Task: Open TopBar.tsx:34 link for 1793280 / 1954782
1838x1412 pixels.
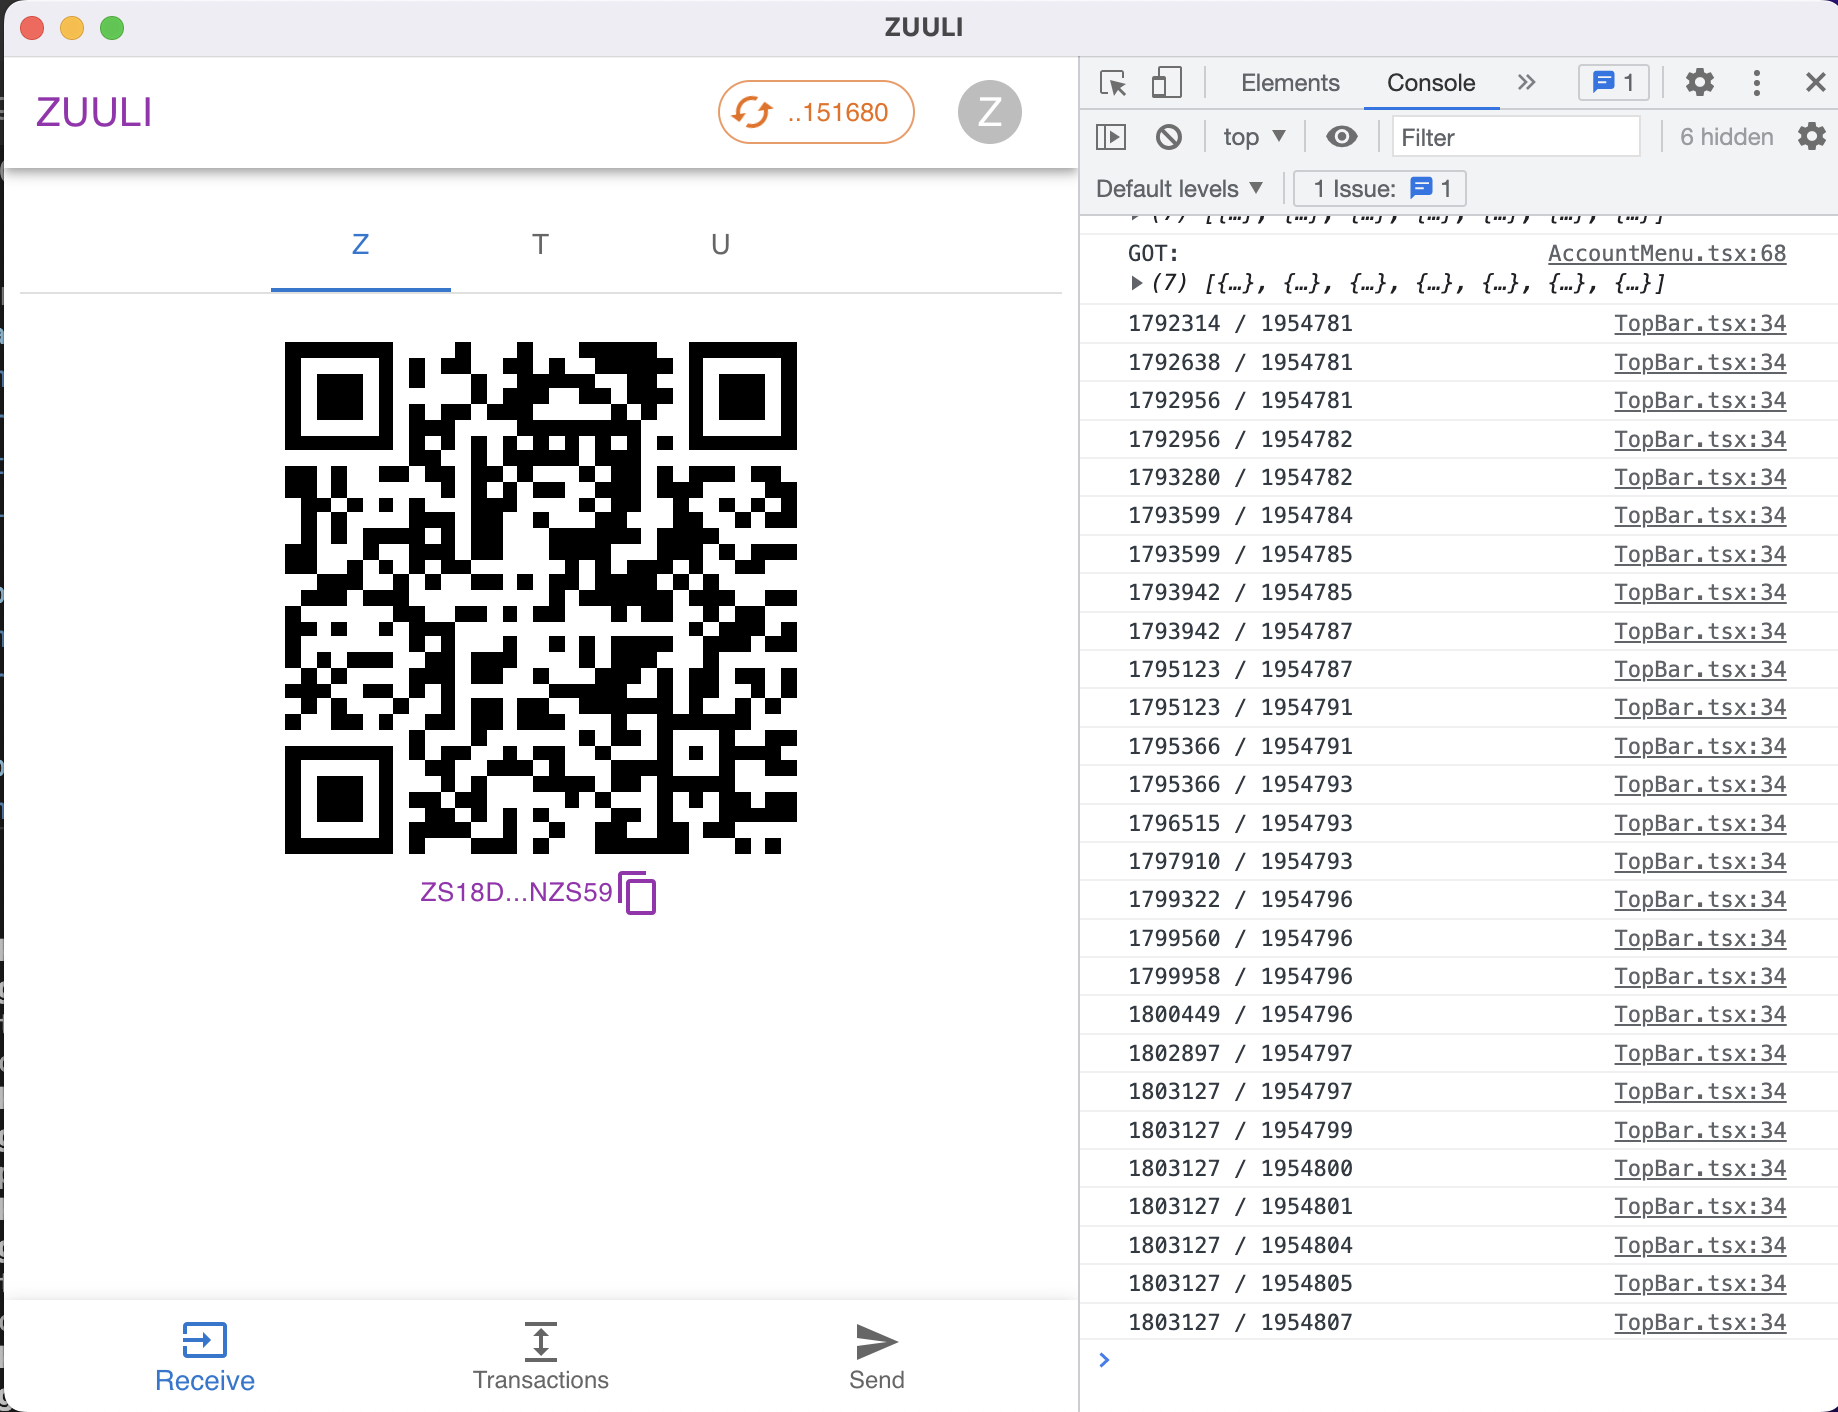Action: point(1700,478)
